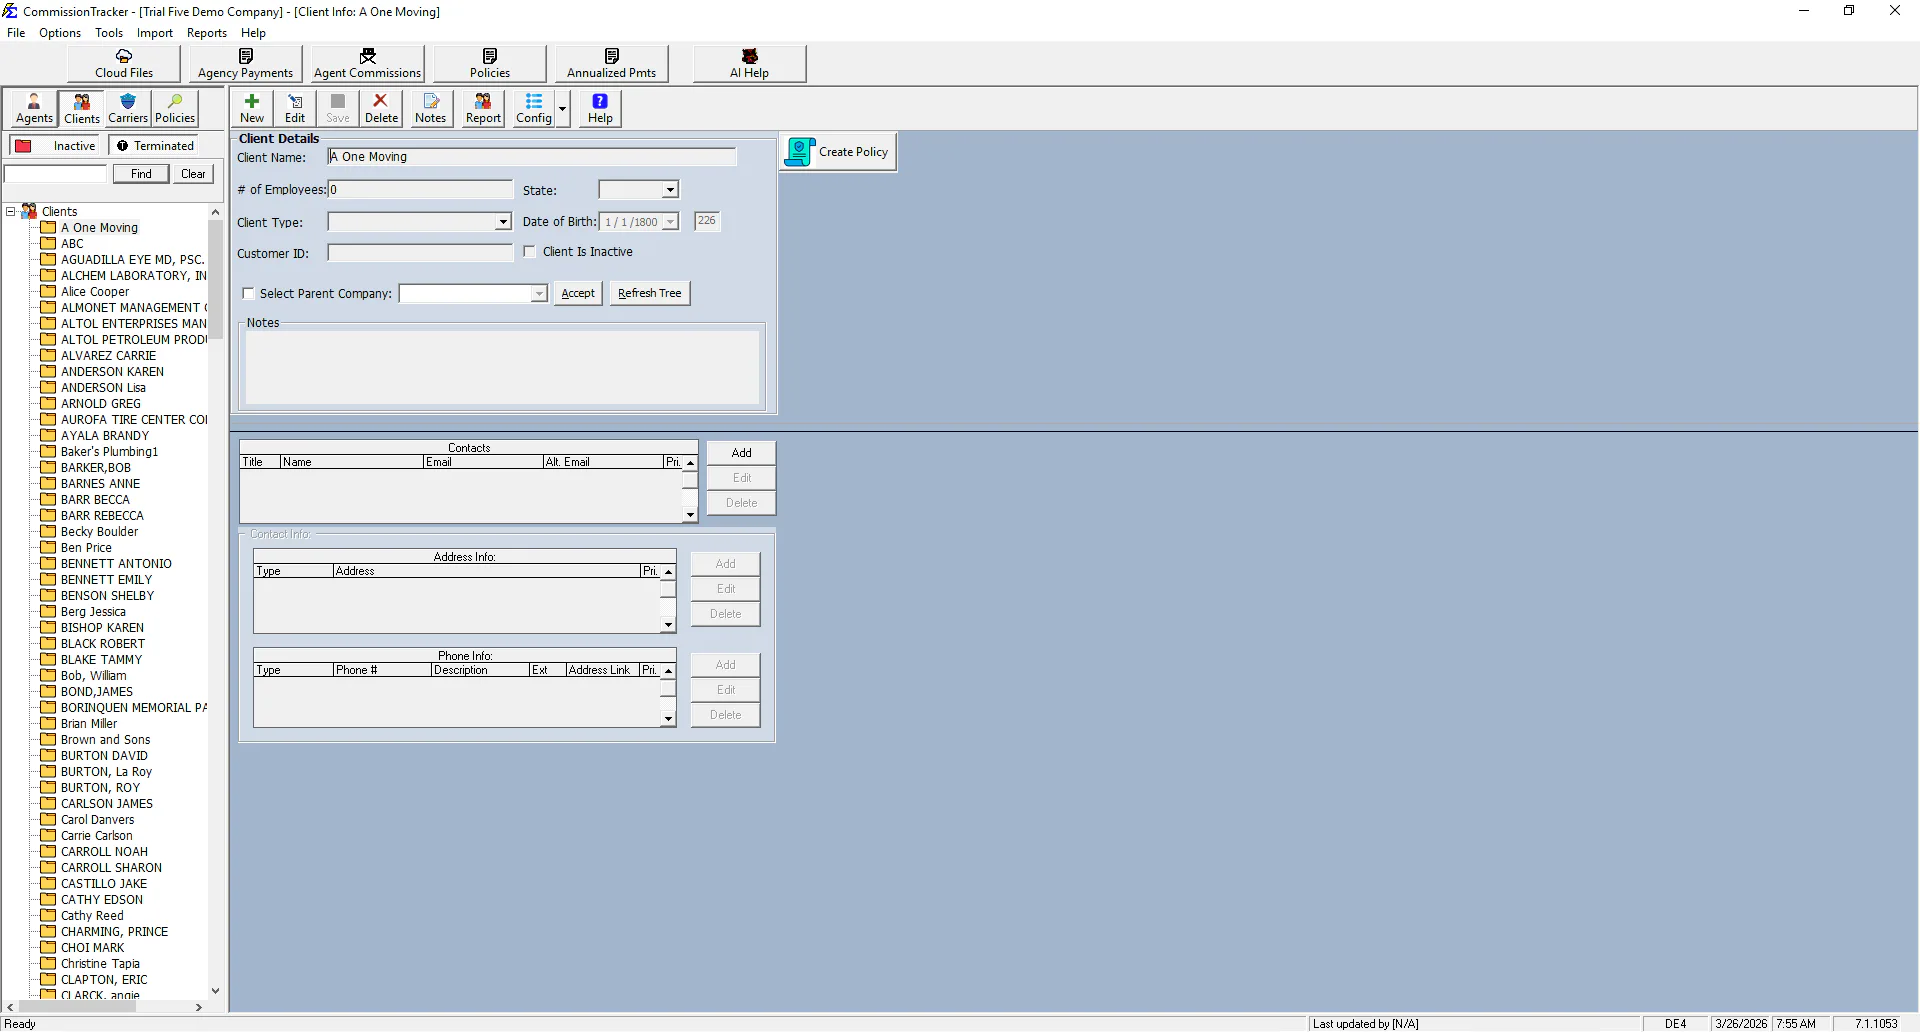Open Agency Payments from the toolbar

pos(246,64)
